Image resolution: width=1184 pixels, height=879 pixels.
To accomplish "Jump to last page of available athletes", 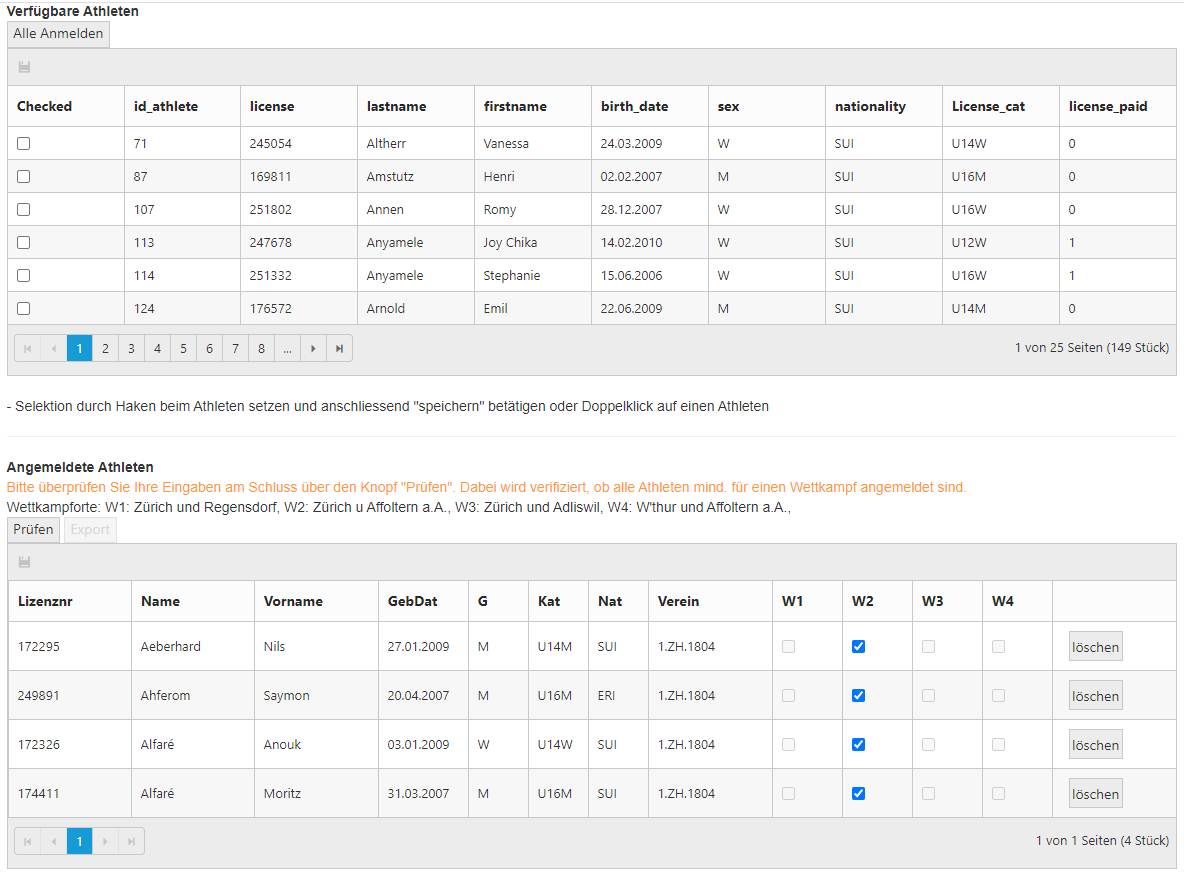I will coord(340,348).
